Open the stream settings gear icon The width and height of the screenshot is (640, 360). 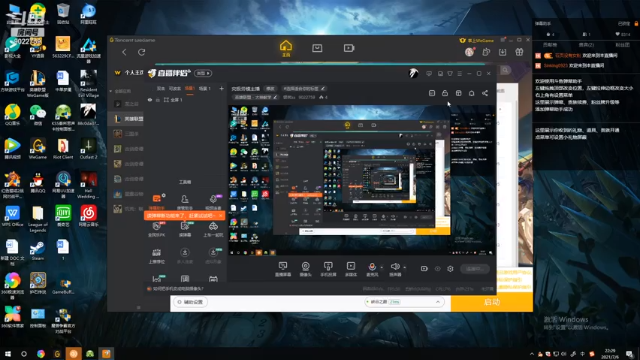(x=450, y=269)
